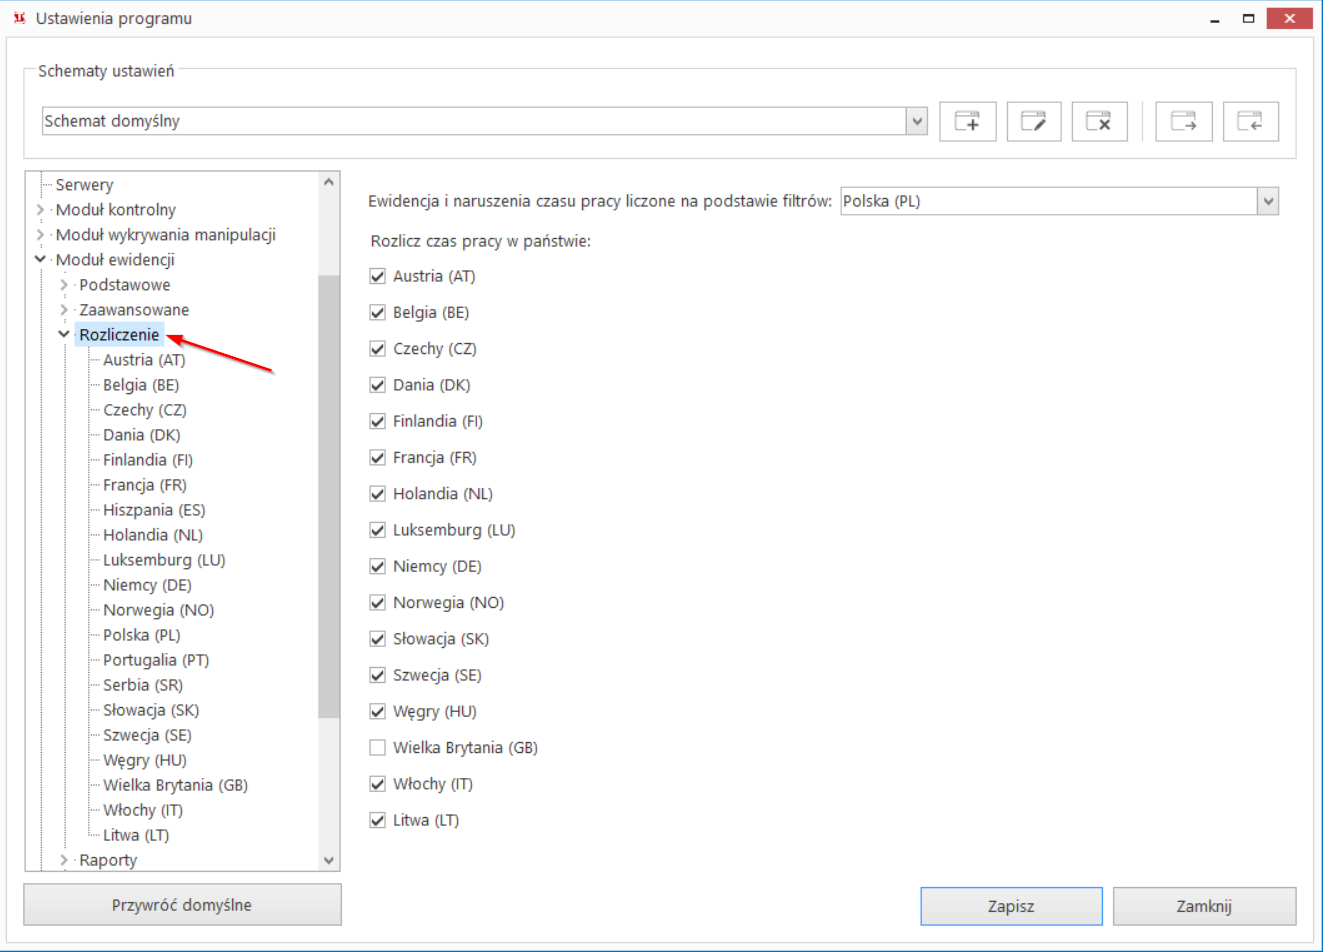
Task: Open the Schemat domyślny dropdown
Action: coord(917,121)
